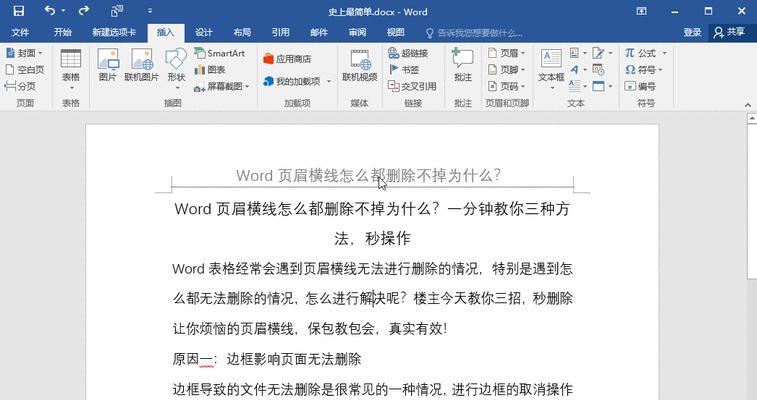757x400 pixels.
Task: Click the heading line 法，秒操作
Action: [372, 238]
